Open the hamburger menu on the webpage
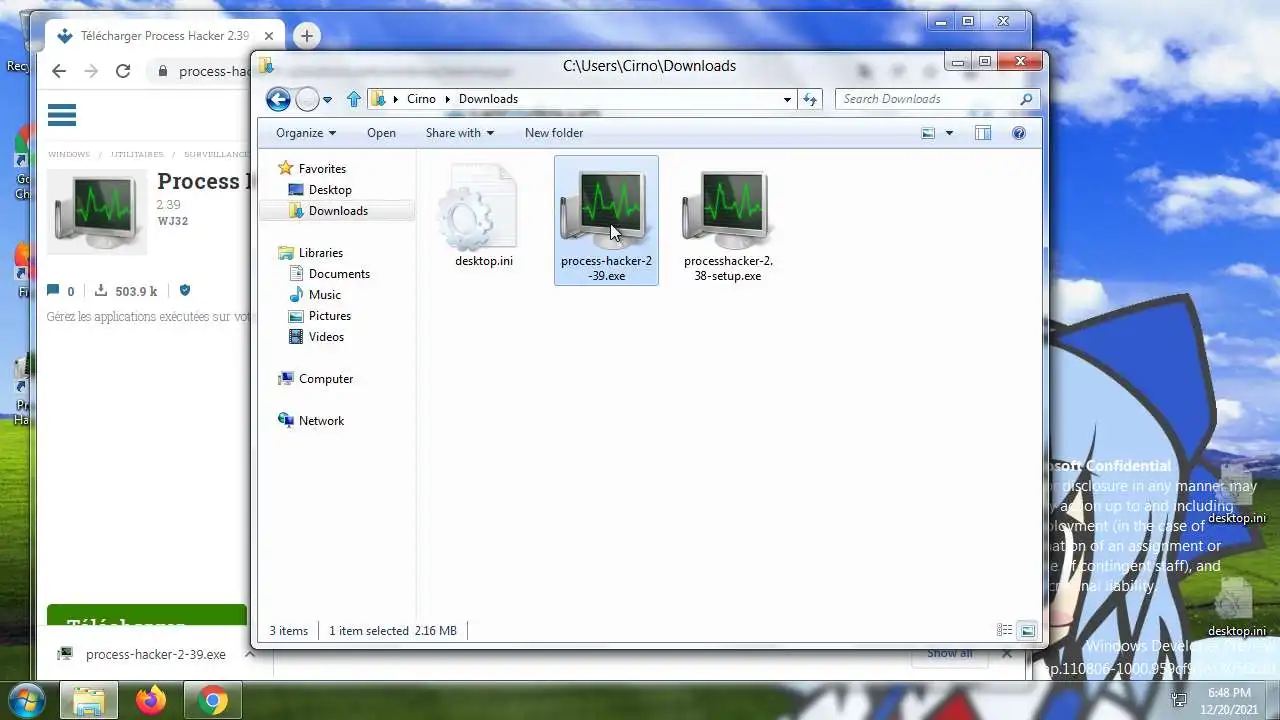This screenshot has height=720, width=1280. tap(62, 115)
